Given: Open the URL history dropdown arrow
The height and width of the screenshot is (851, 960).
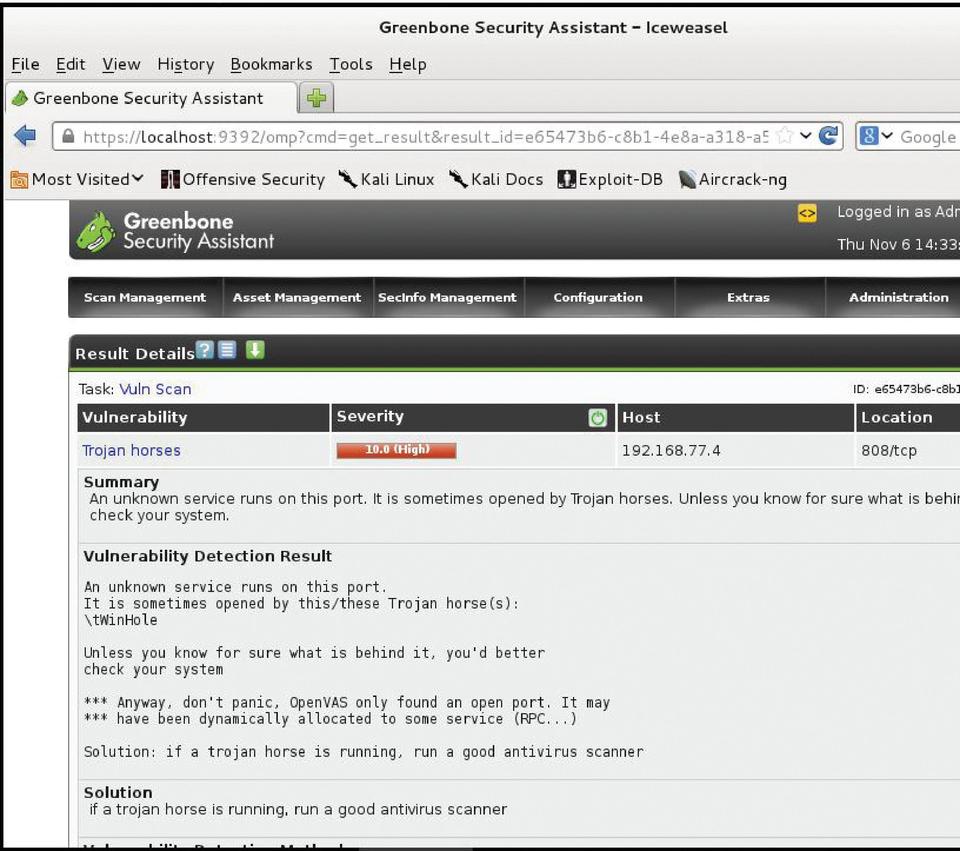Looking at the screenshot, I should (x=806, y=136).
